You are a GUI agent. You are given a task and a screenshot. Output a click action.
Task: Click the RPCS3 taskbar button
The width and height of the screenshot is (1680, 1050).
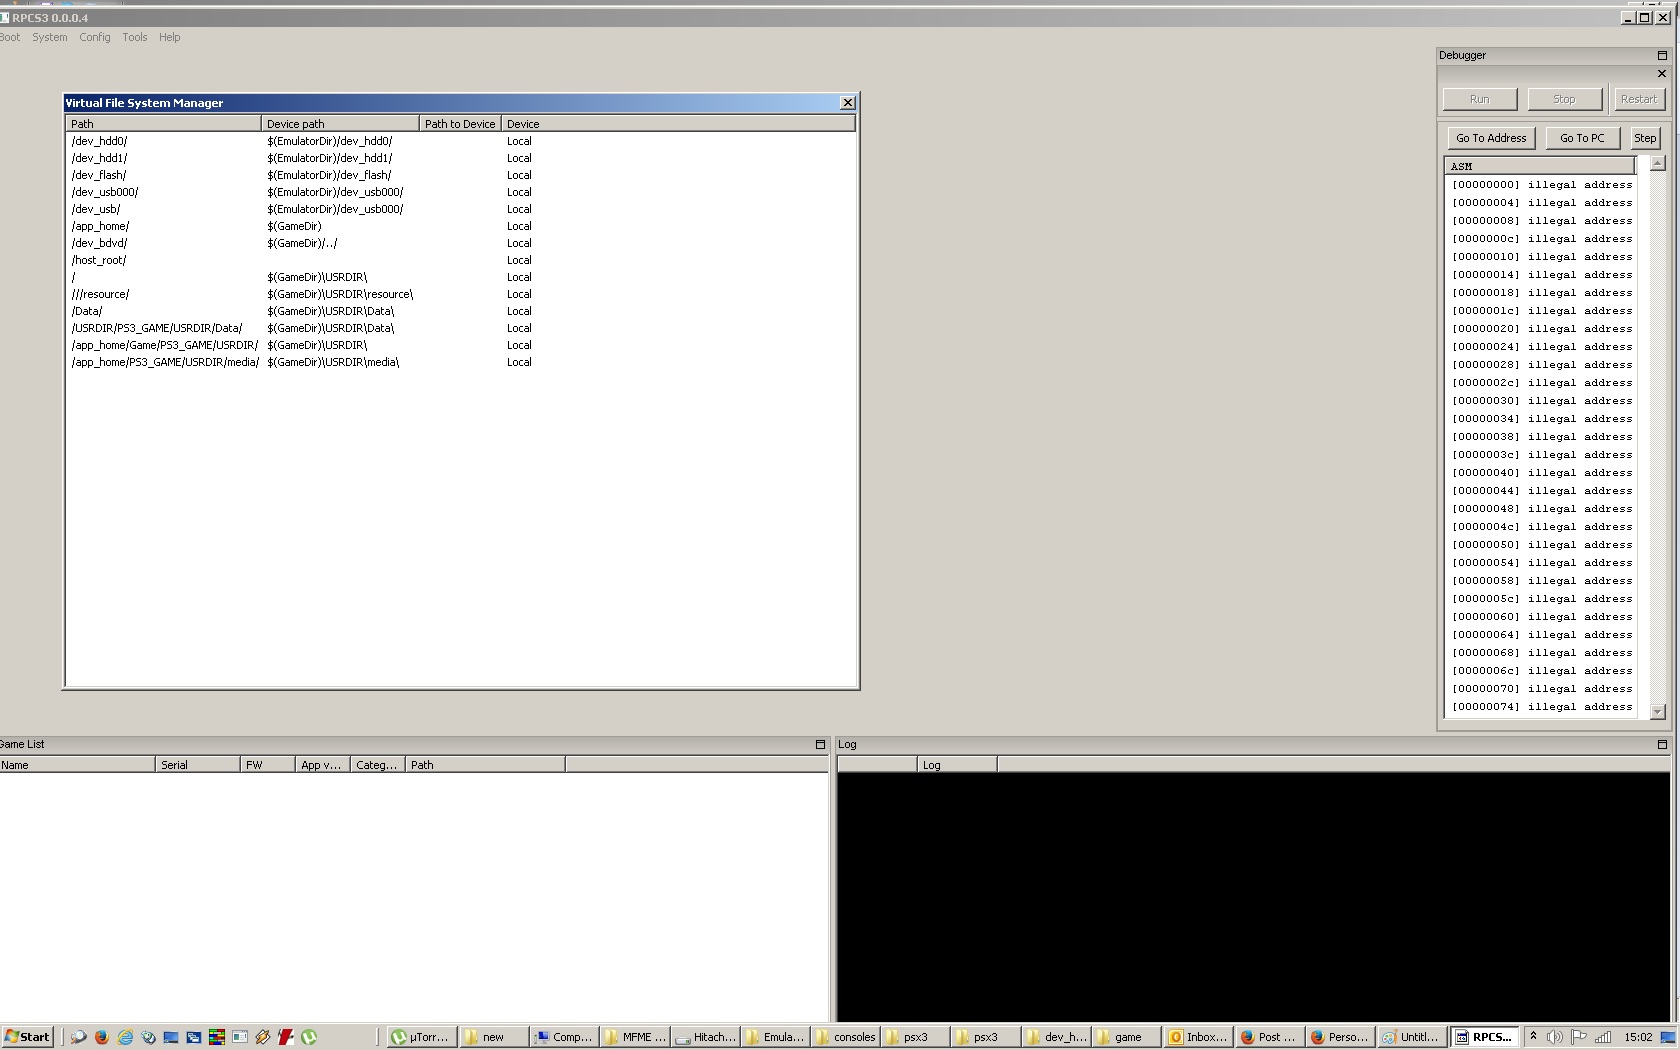(1483, 1037)
